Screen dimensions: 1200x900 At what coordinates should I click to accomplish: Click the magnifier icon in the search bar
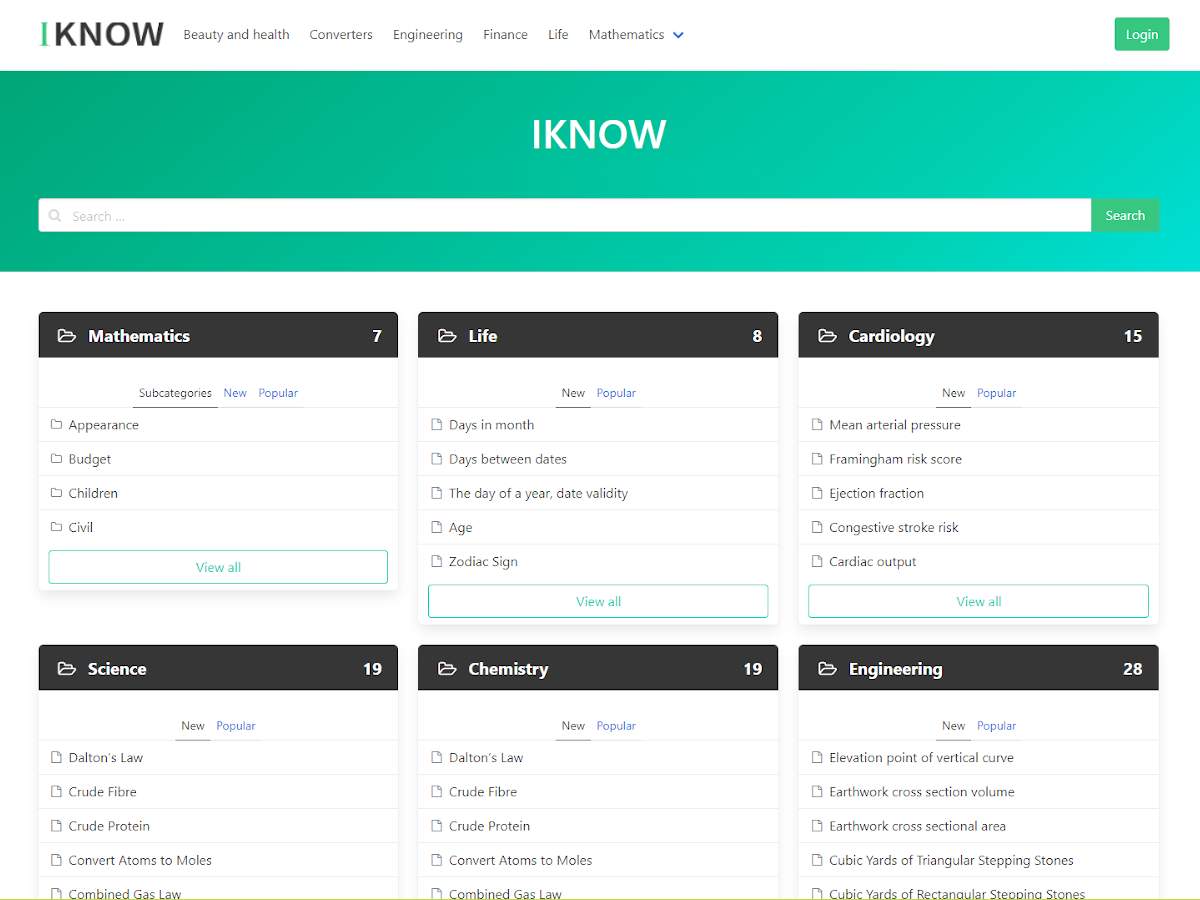[58, 215]
